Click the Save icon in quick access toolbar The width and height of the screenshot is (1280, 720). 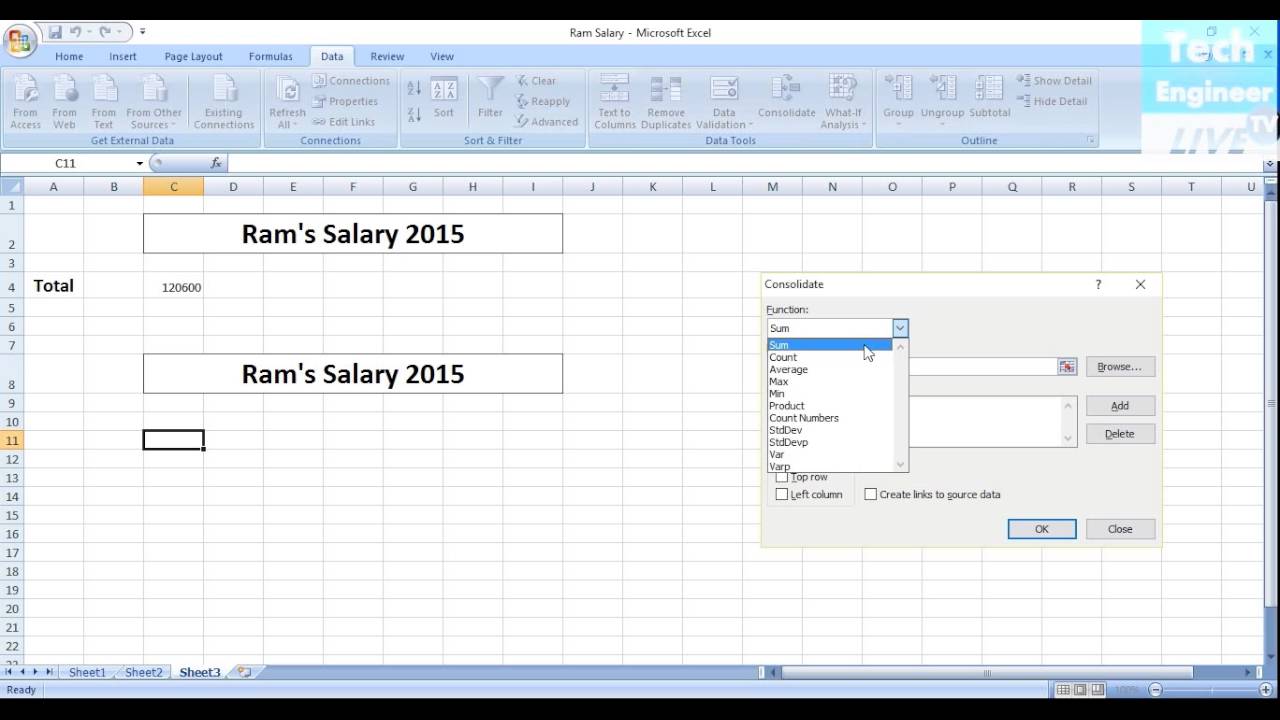point(55,32)
